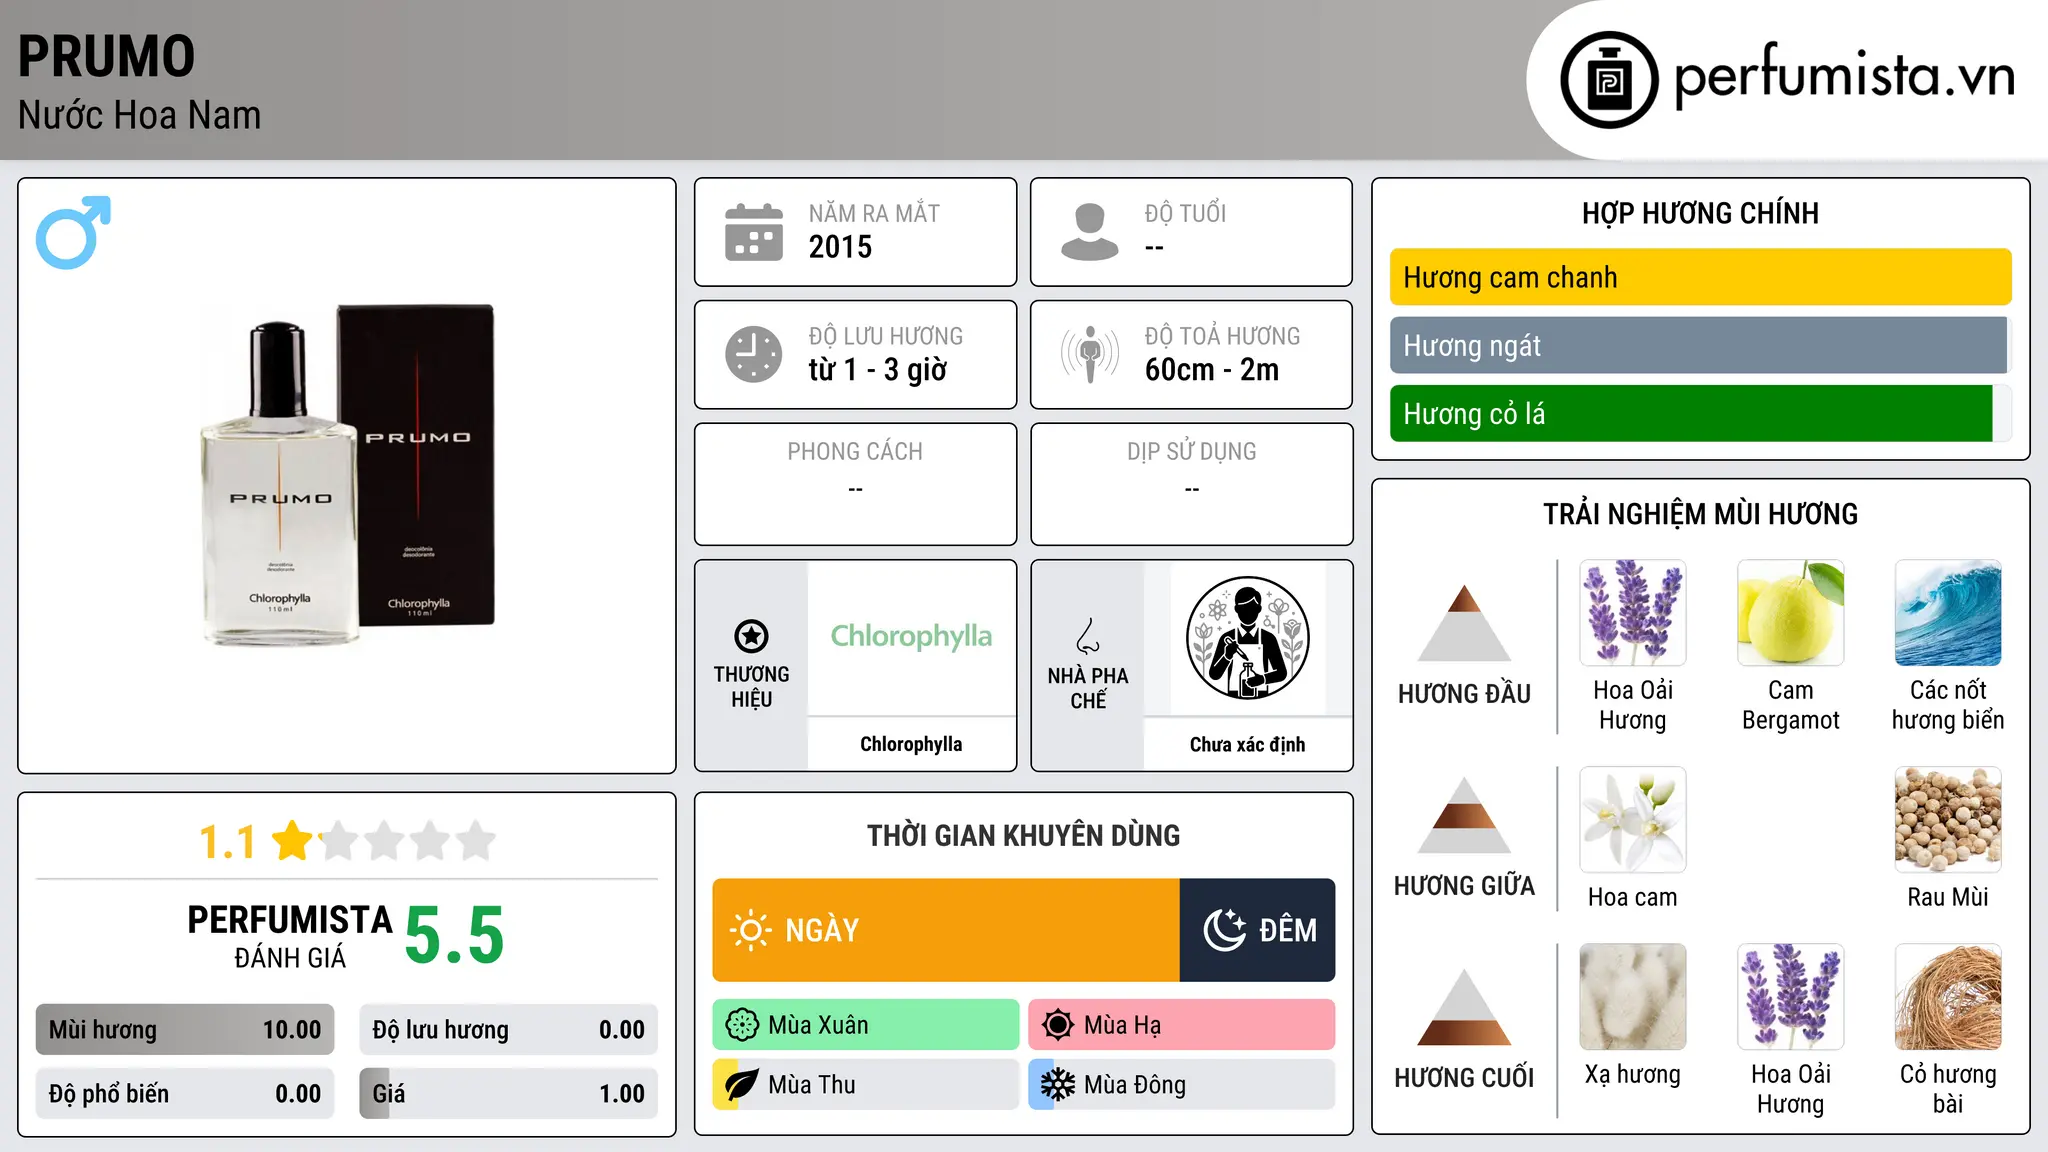Click the launch year 2015
The width and height of the screenshot is (2048, 1152).
pos(840,247)
